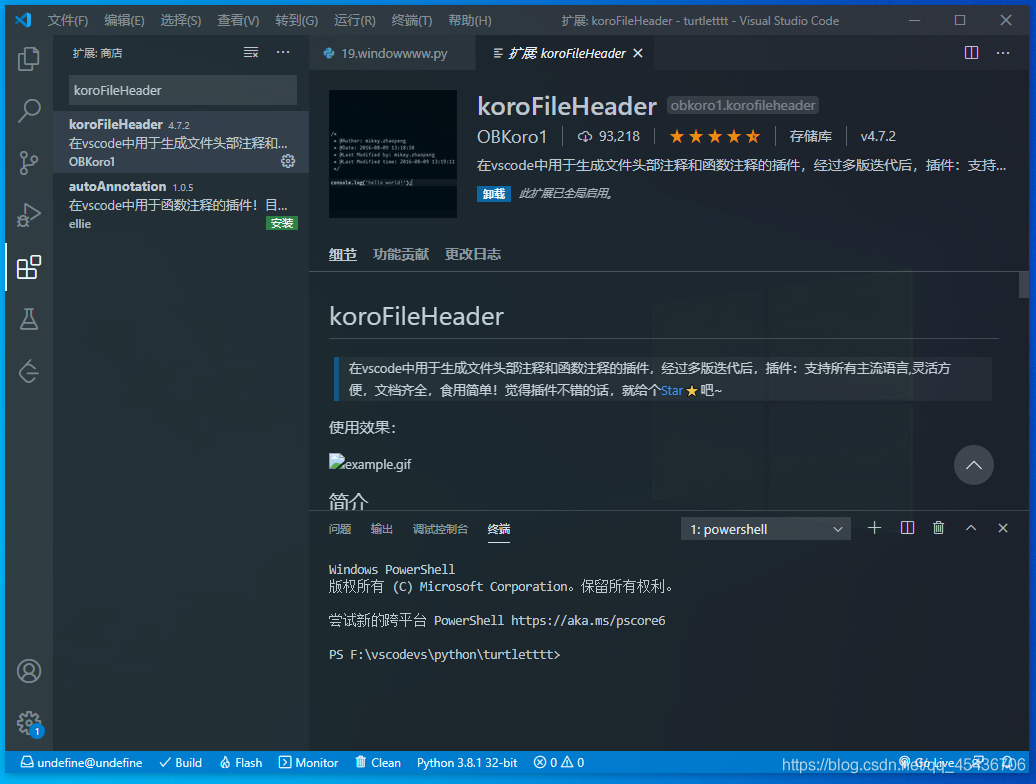Click the example.gif broken image
This screenshot has height=784, width=1036.
pyautogui.click(x=370, y=463)
